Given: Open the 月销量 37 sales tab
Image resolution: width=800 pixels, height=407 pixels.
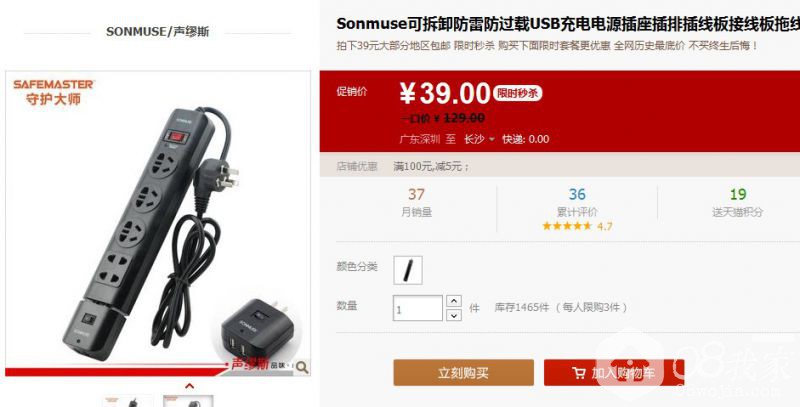Looking at the screenshot, I should pyautogui.click(x=416, y=202).
